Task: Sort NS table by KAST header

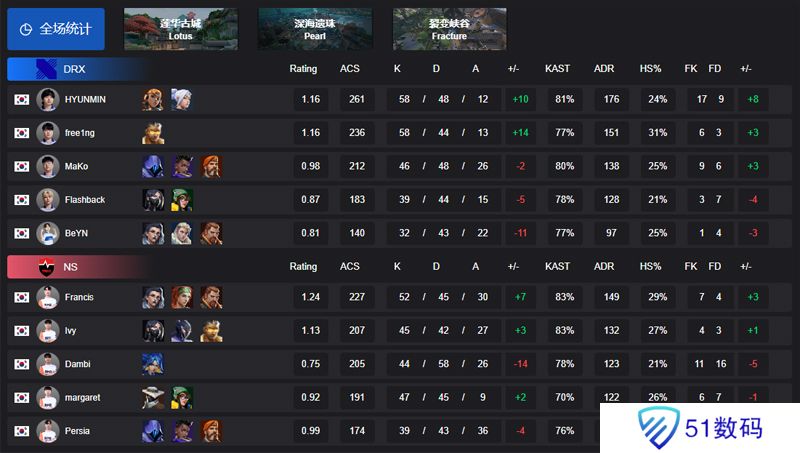Action: click(557, 266)
